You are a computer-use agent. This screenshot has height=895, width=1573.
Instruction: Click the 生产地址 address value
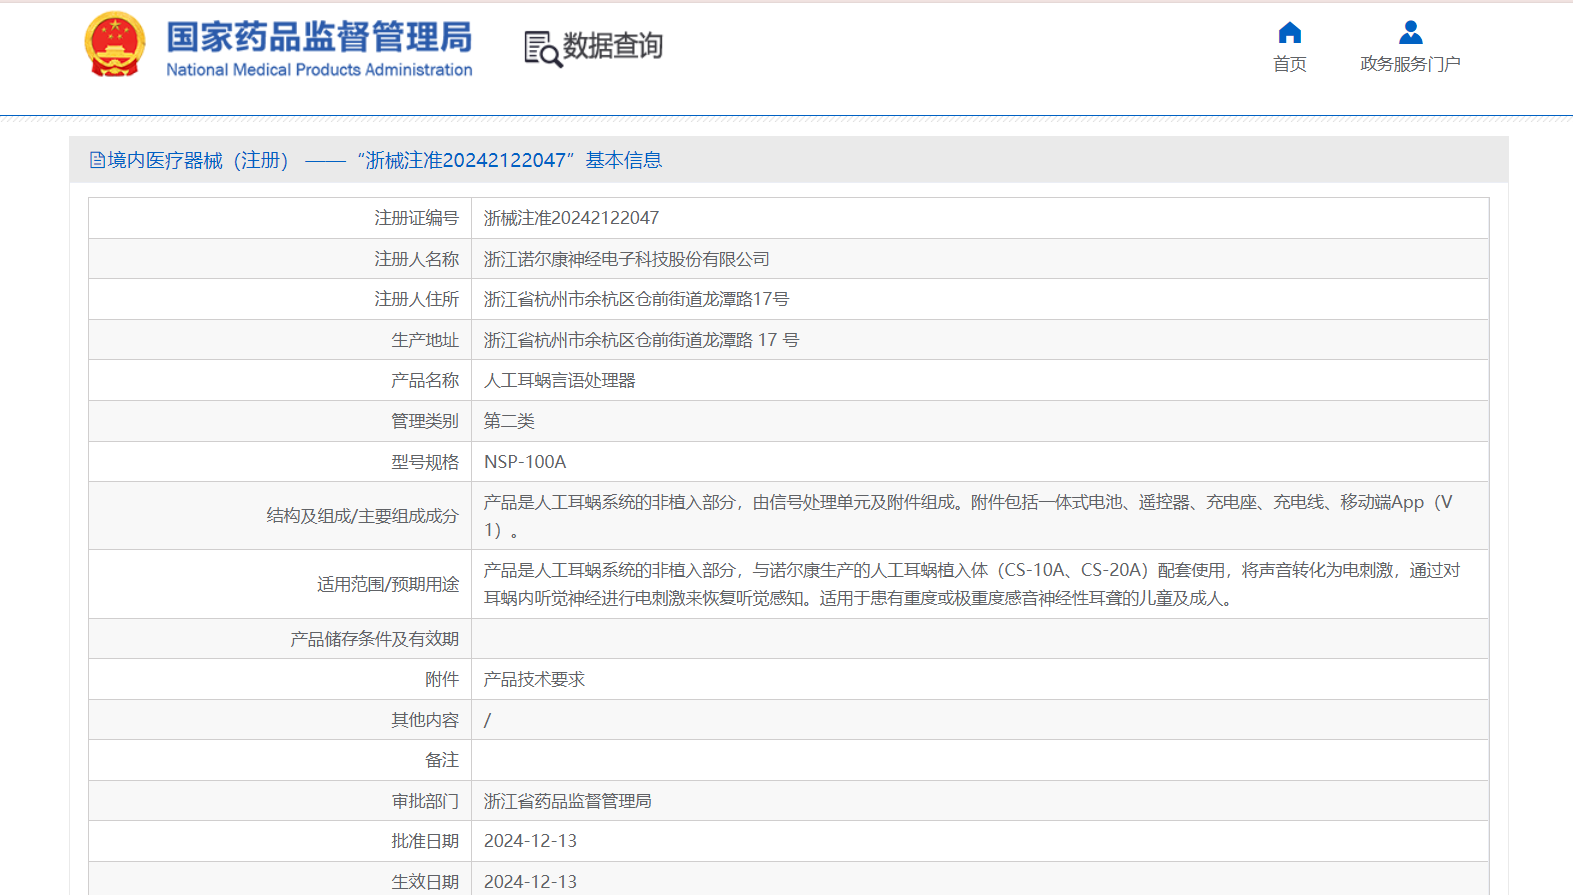tap(641, 340)
